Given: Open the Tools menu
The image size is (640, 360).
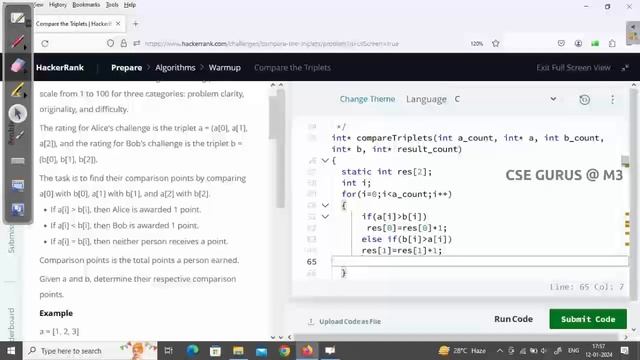Looking at the screenshot, I should point(112,5).
